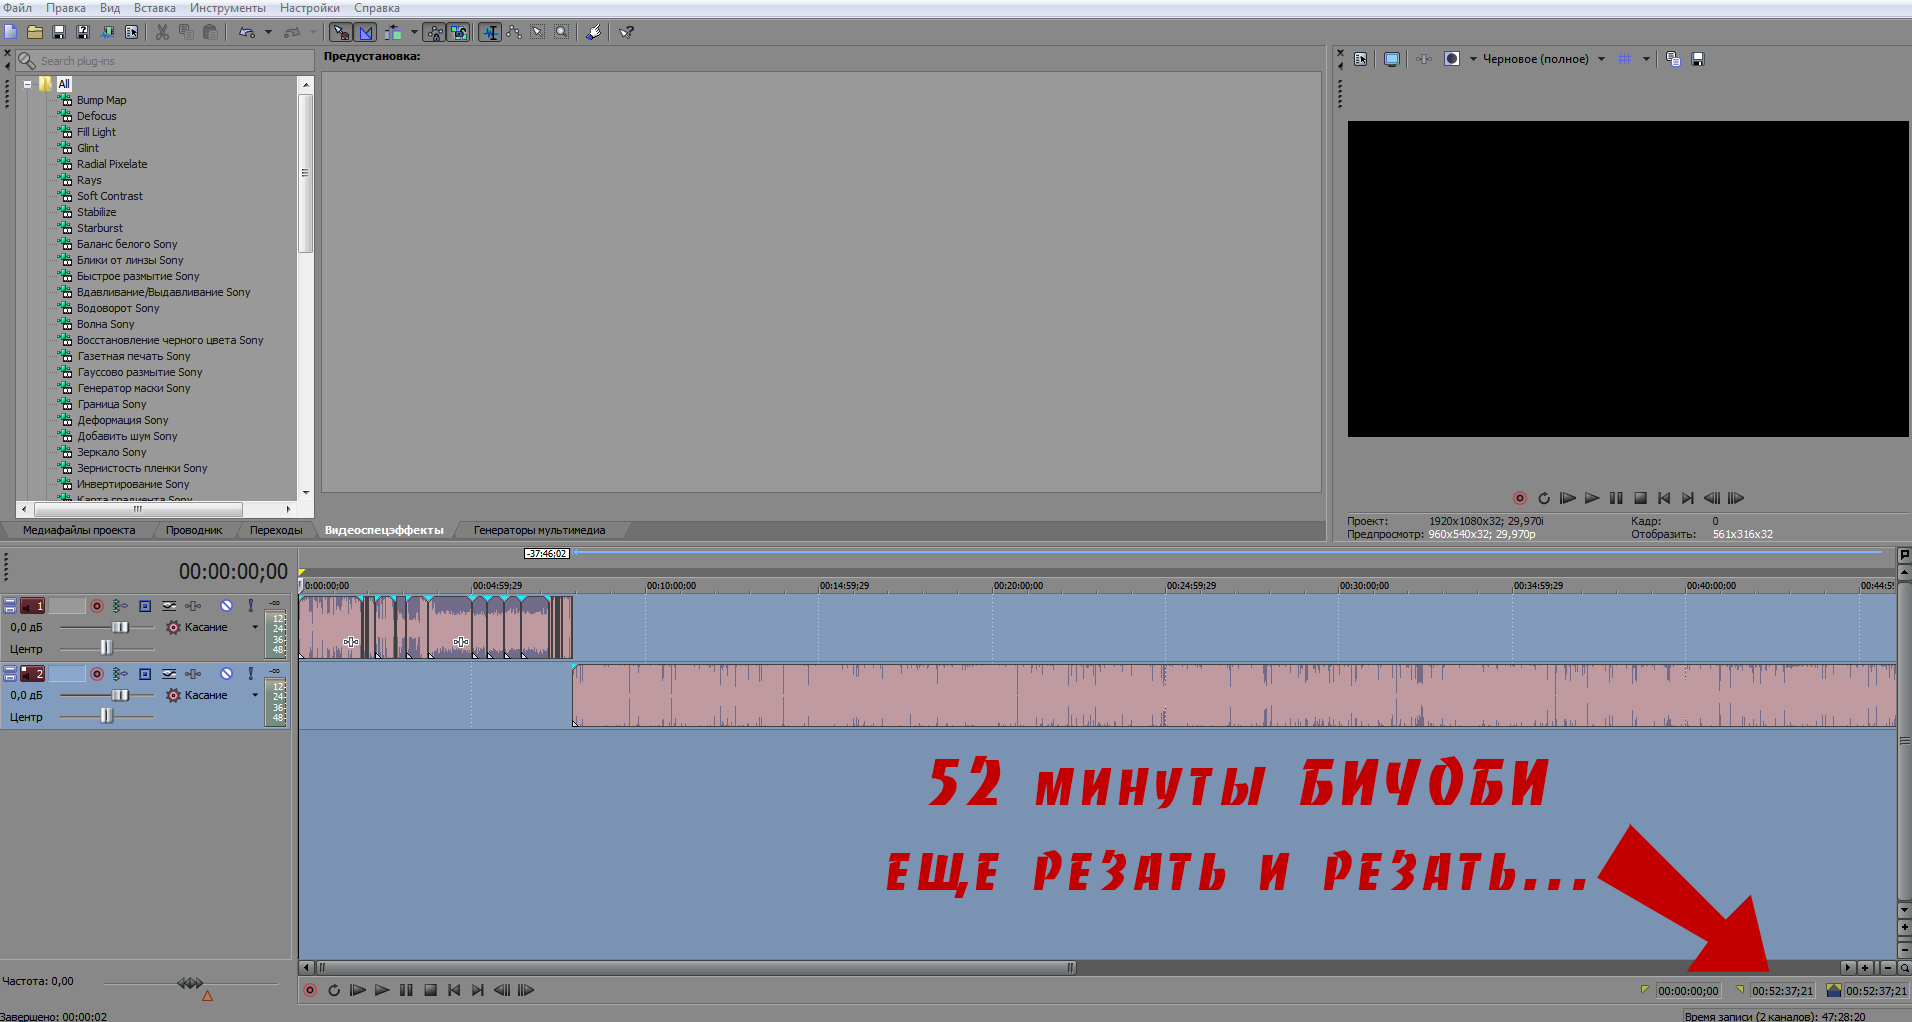Open the undo history dropdown arrow
1912x1022 pixels.
[x=268, y=32]
